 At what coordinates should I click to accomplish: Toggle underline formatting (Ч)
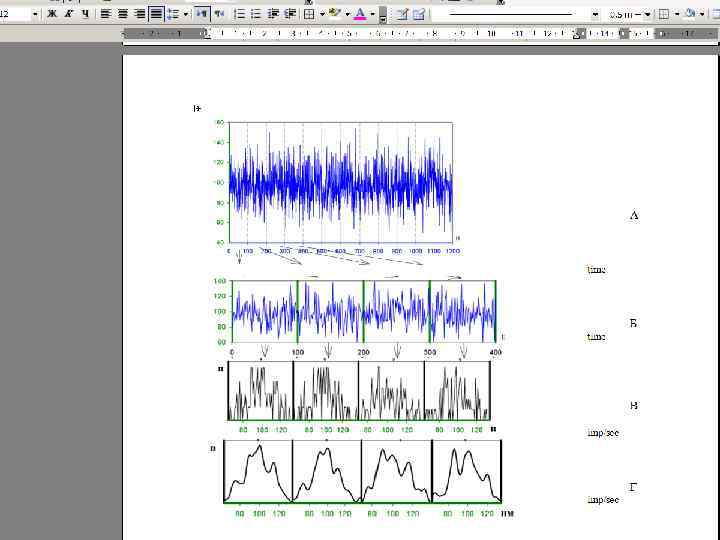click(x=85, y=14)
